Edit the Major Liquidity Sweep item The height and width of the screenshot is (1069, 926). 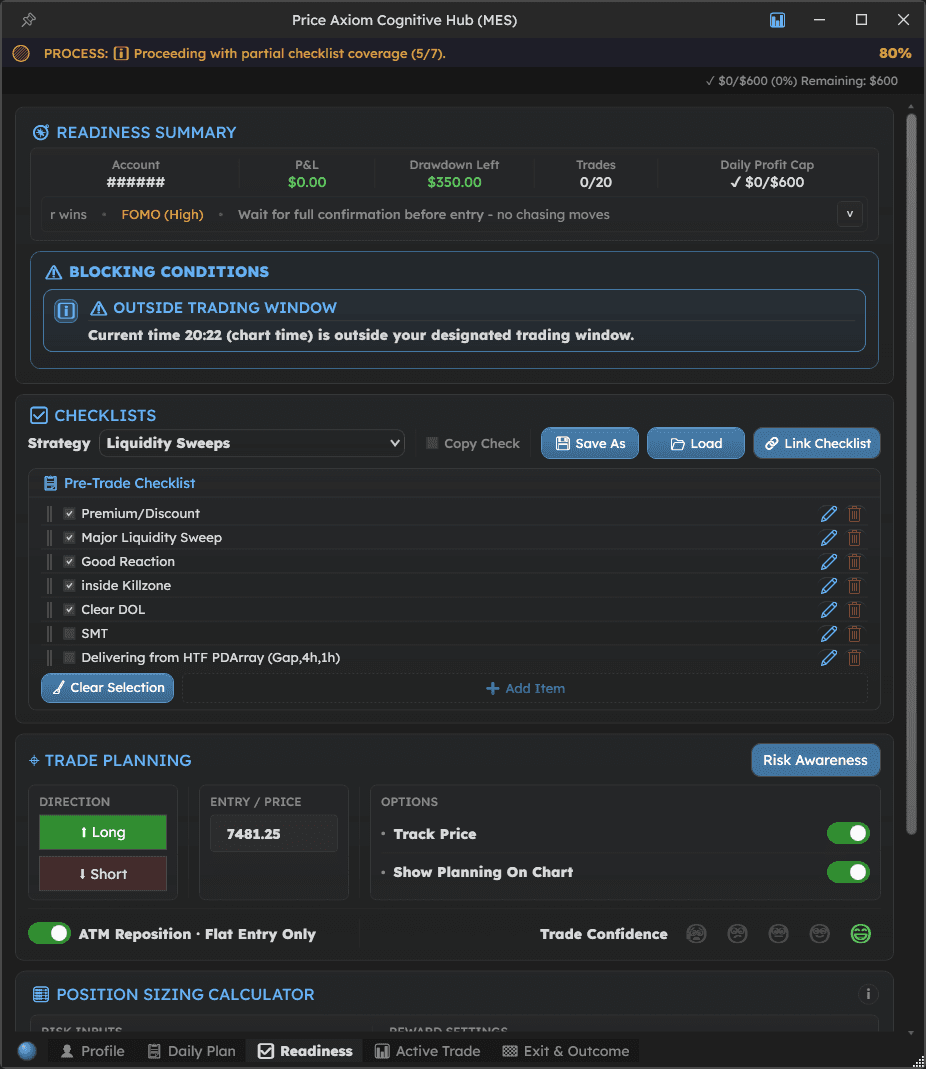coord(828,538)
